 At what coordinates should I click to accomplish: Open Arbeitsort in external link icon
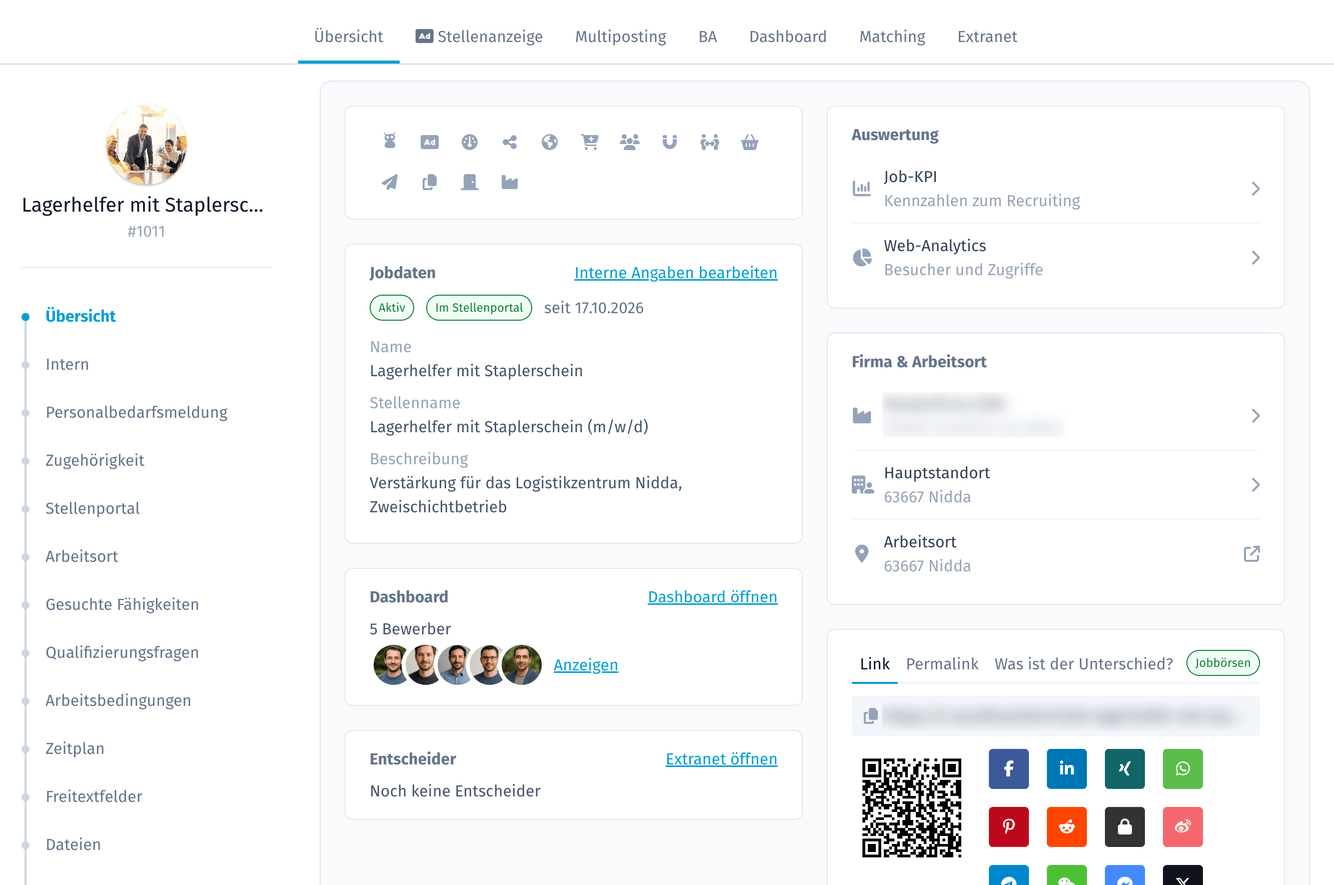[1251, 554]
